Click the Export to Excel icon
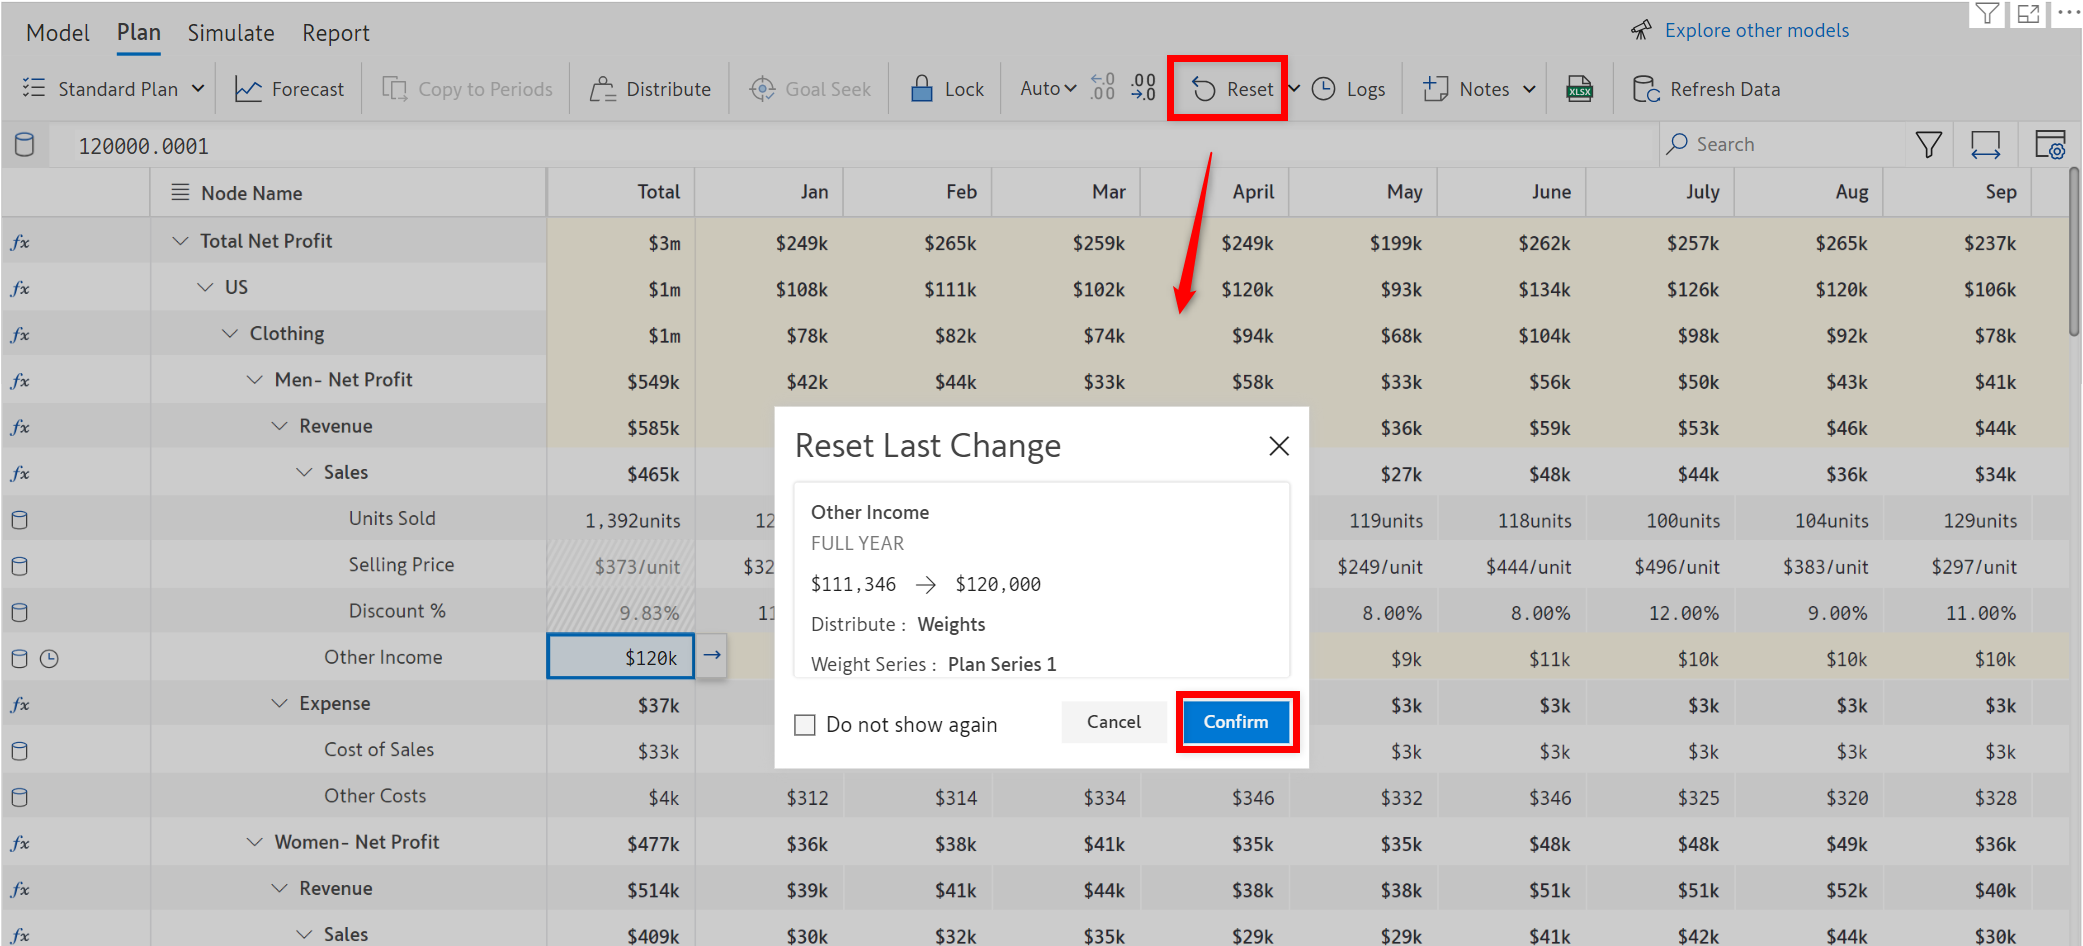 point(1579,89)
